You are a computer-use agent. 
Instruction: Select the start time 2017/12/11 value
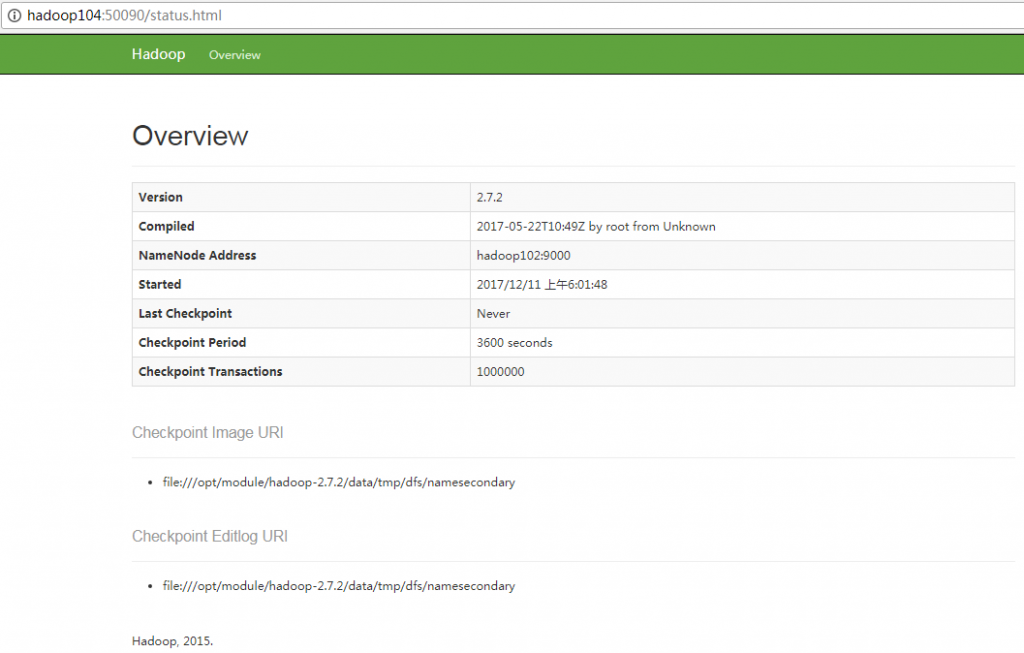click(x=541, y=285)
